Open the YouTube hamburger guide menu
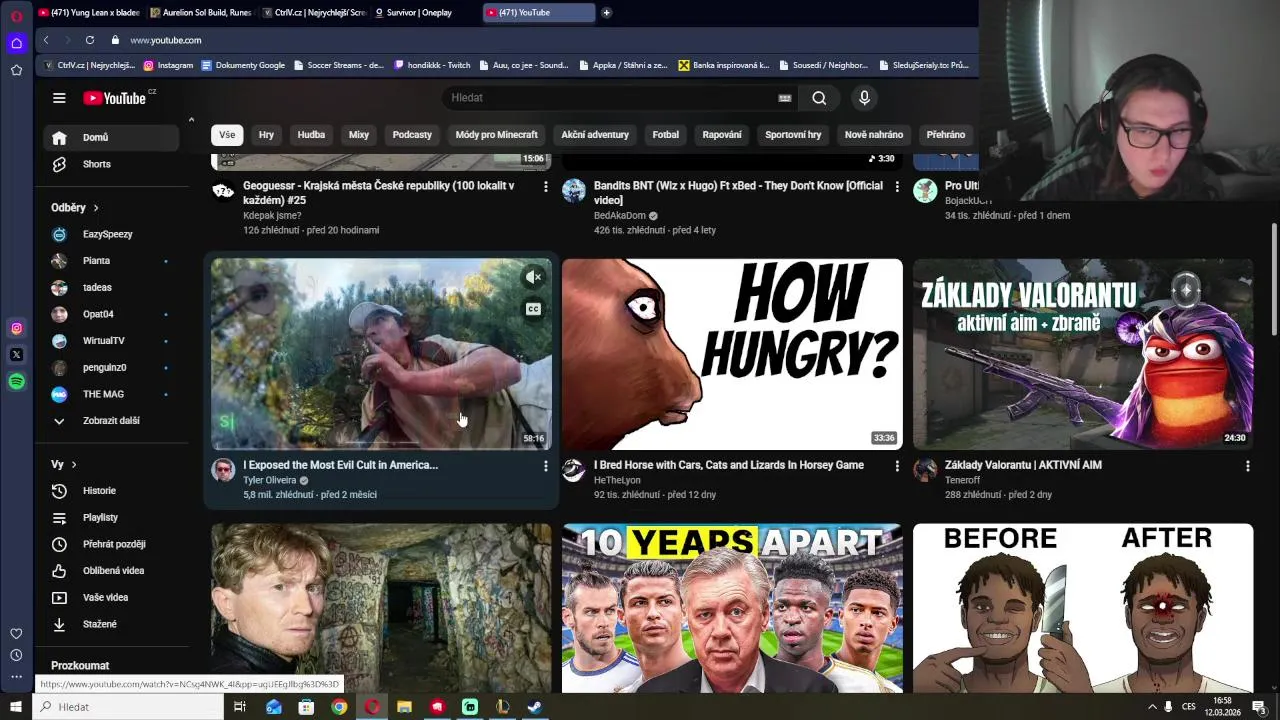The image size is (1280, 720). click(59, 98)
